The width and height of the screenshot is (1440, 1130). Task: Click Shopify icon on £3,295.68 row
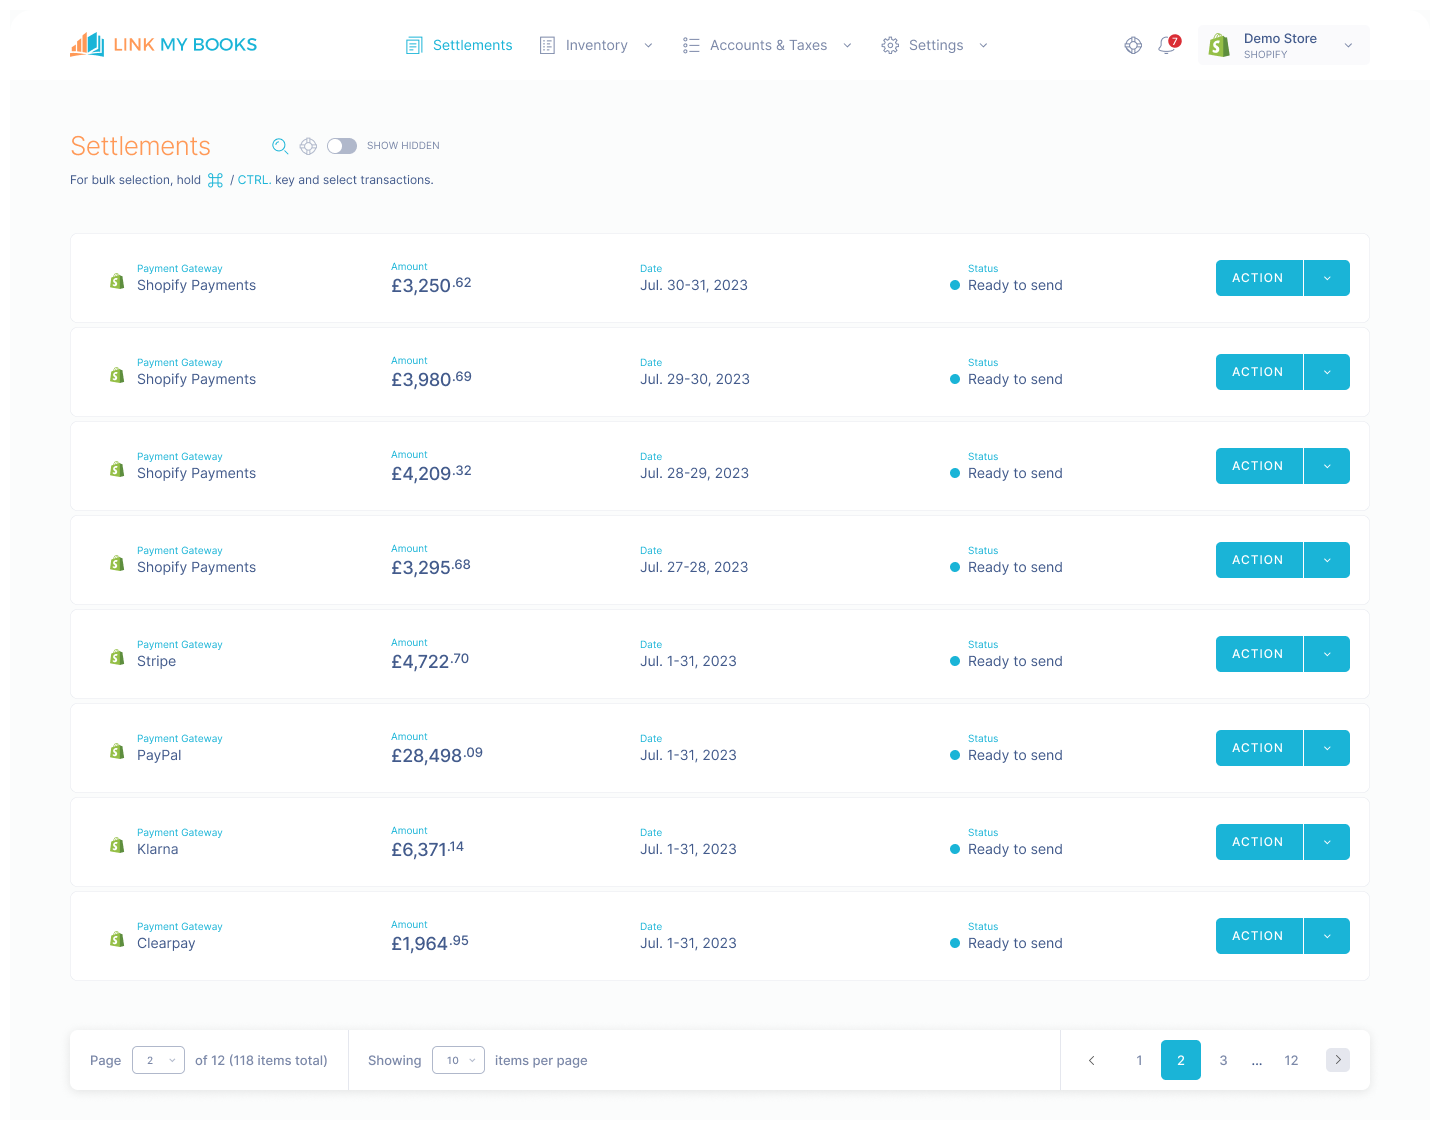(117, 563)
